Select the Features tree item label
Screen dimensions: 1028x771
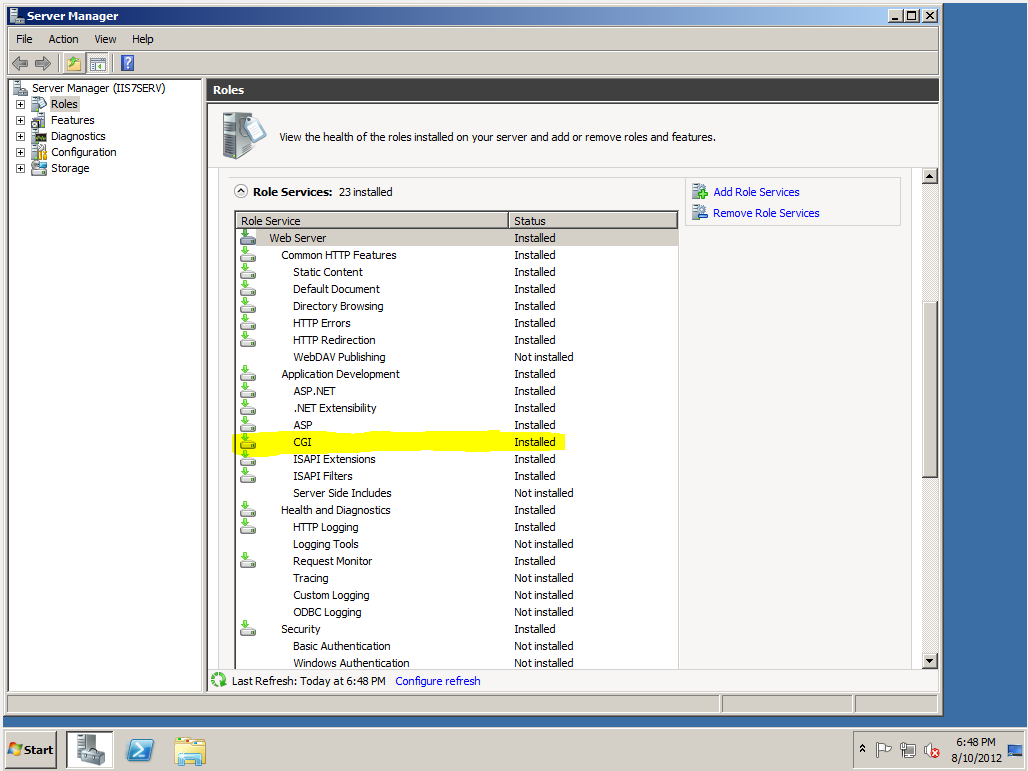[73, 121]
